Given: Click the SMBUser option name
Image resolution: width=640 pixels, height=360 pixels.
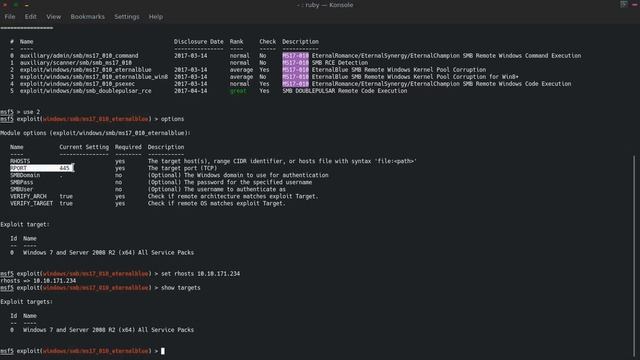Looking at the screenshot, I should (22, 189).
